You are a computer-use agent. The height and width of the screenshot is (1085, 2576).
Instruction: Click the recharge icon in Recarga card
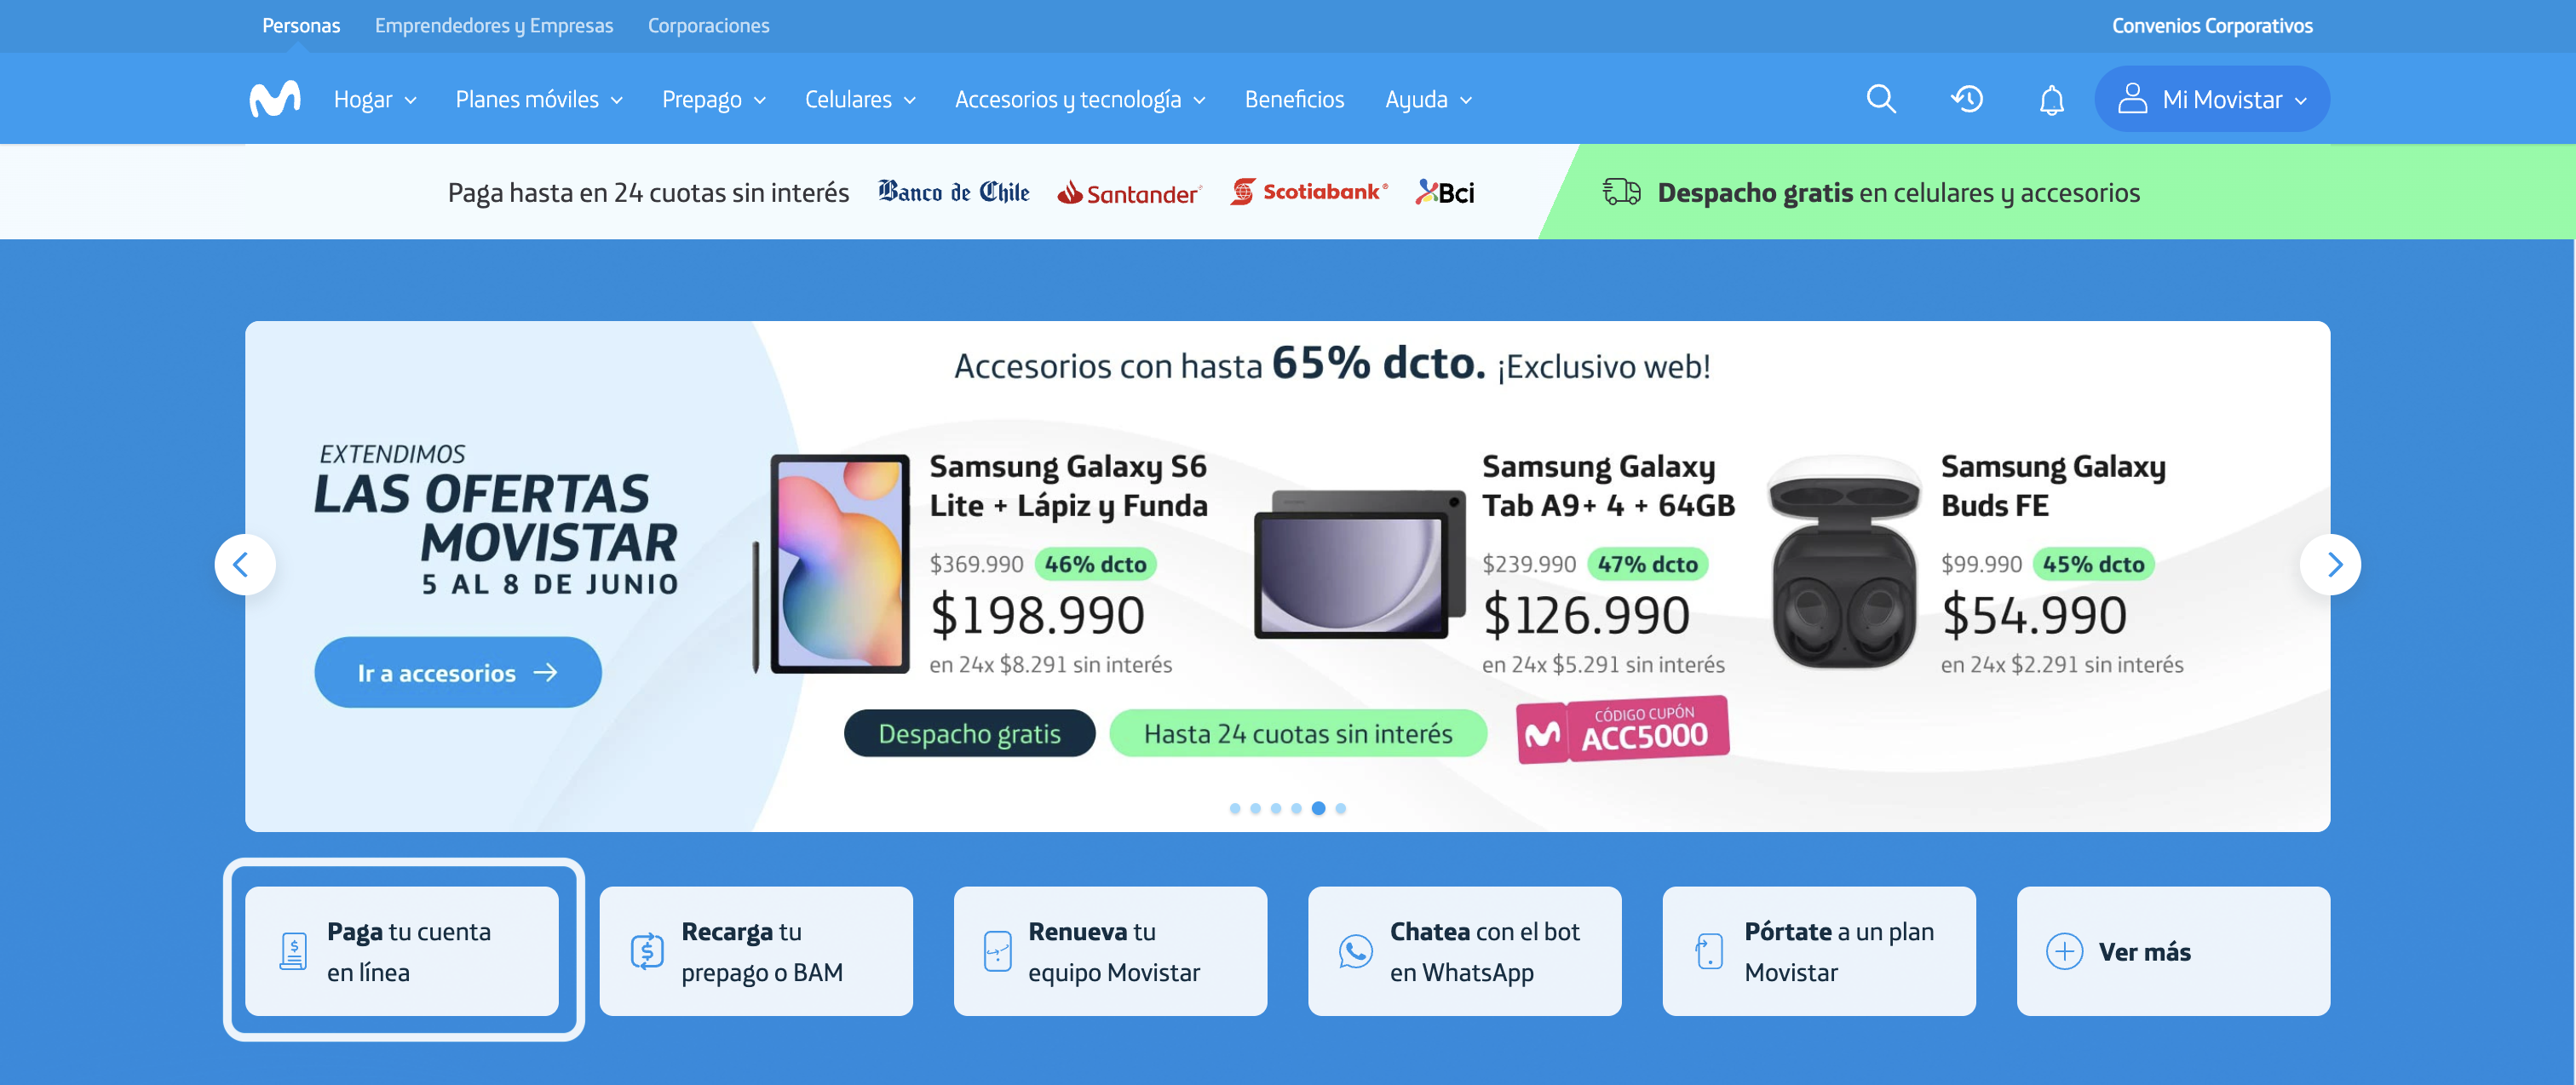click(647, 951)
